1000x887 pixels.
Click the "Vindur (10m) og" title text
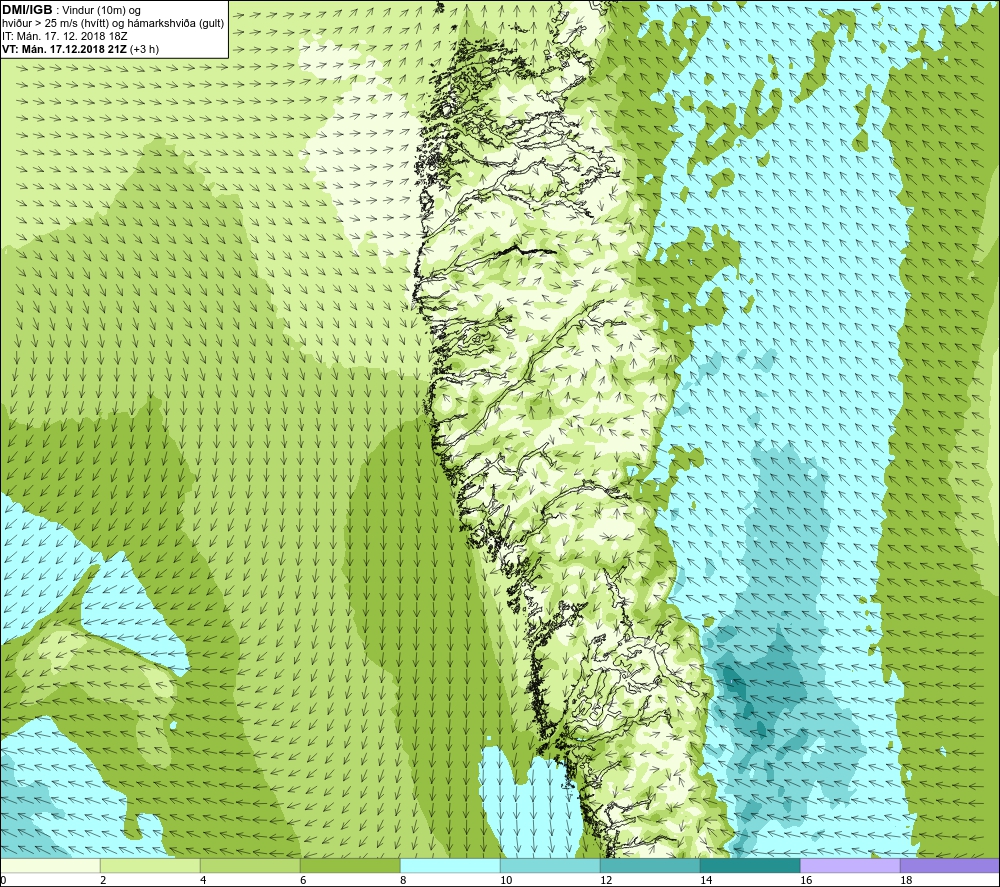101,10
